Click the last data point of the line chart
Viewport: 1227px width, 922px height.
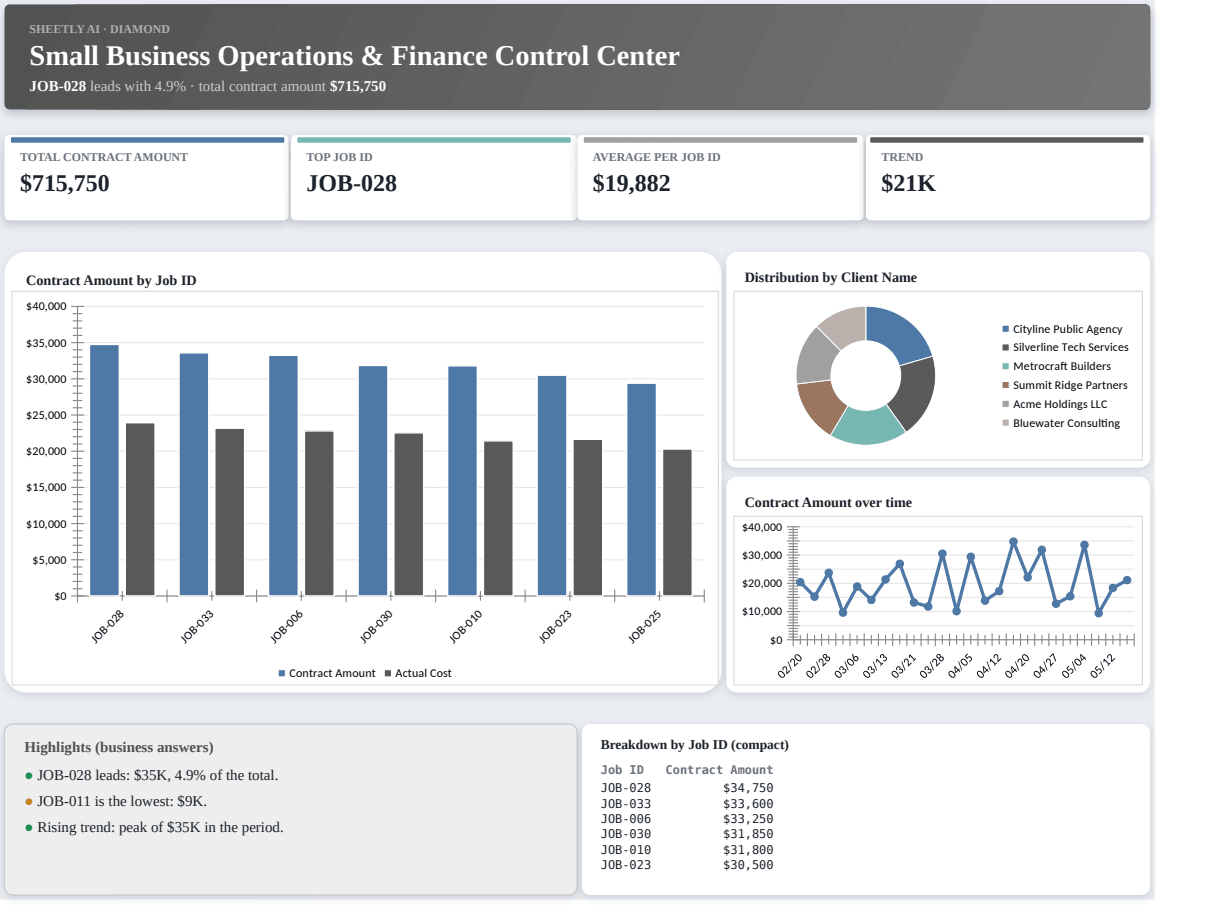point(1127,580)
